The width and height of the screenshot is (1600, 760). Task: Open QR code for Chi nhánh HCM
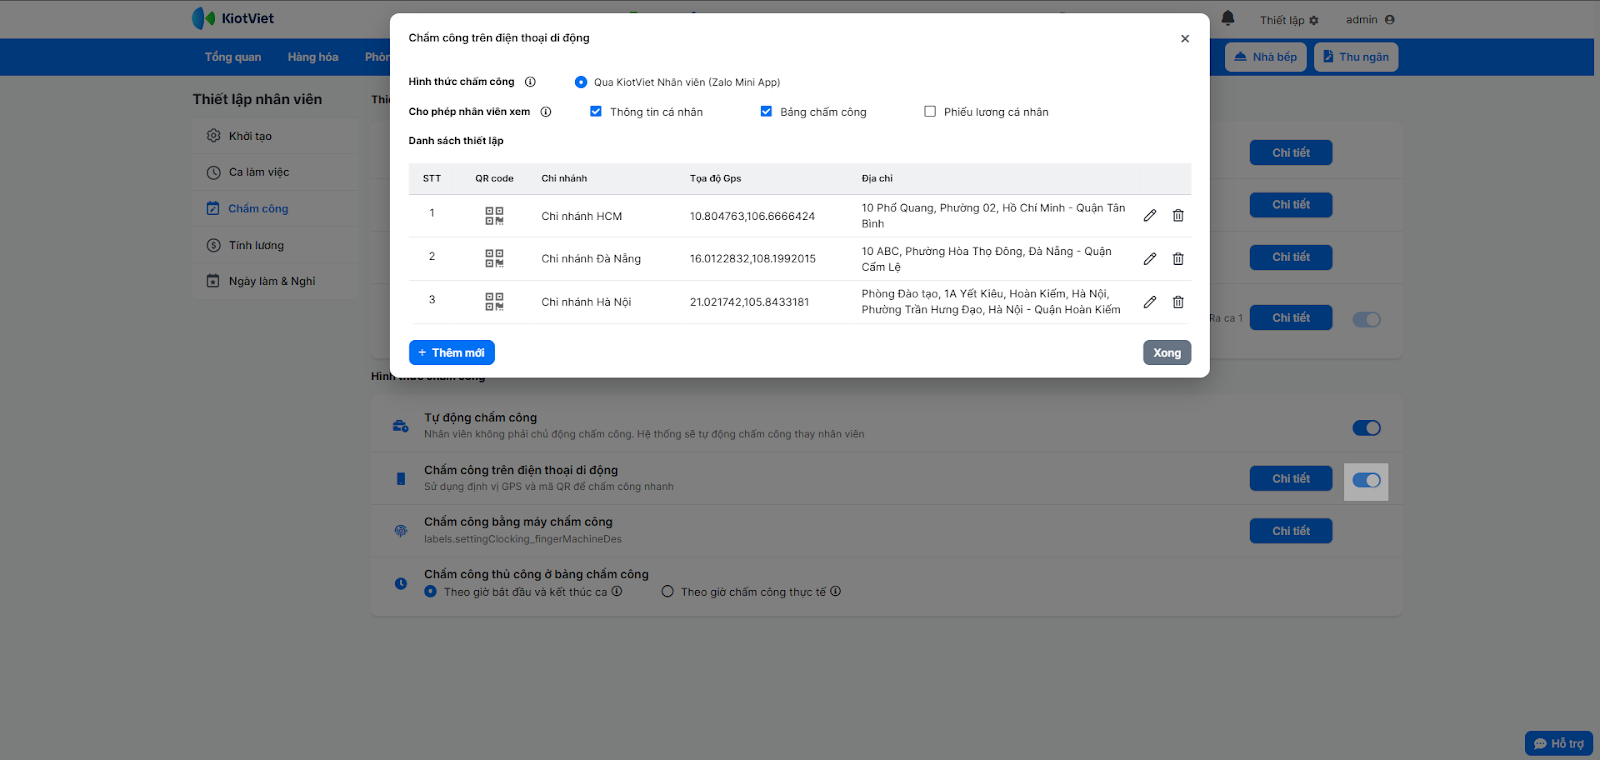click(x=494, y=216)
